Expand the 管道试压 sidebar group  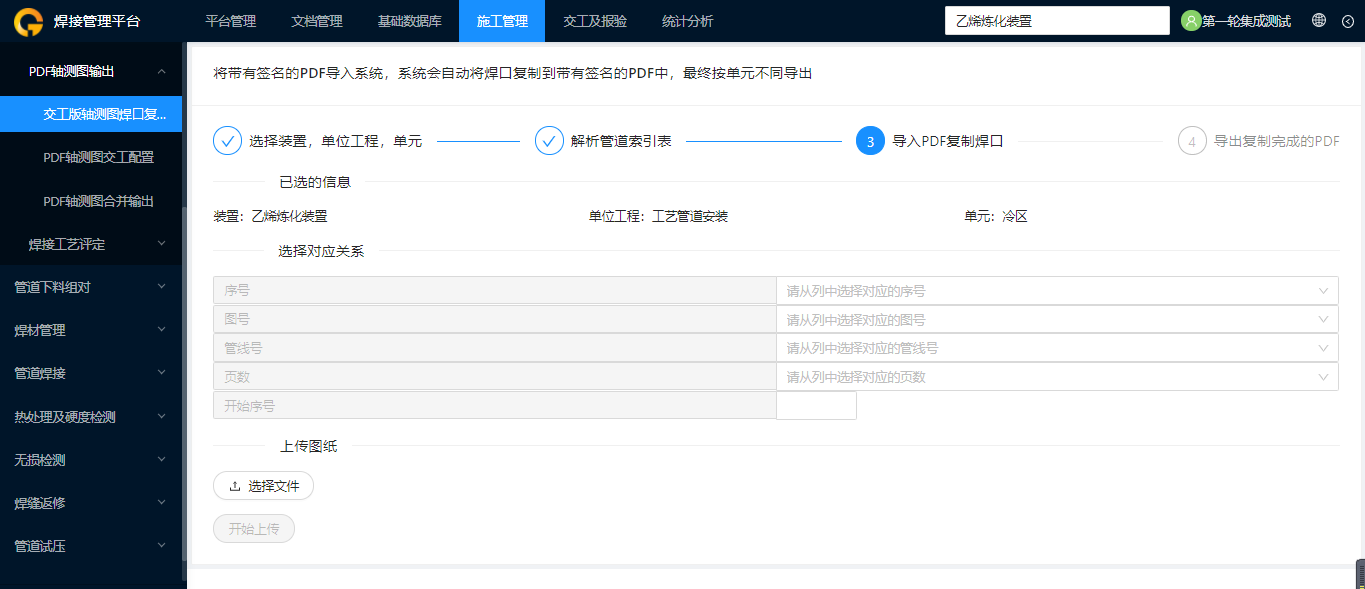91,546
